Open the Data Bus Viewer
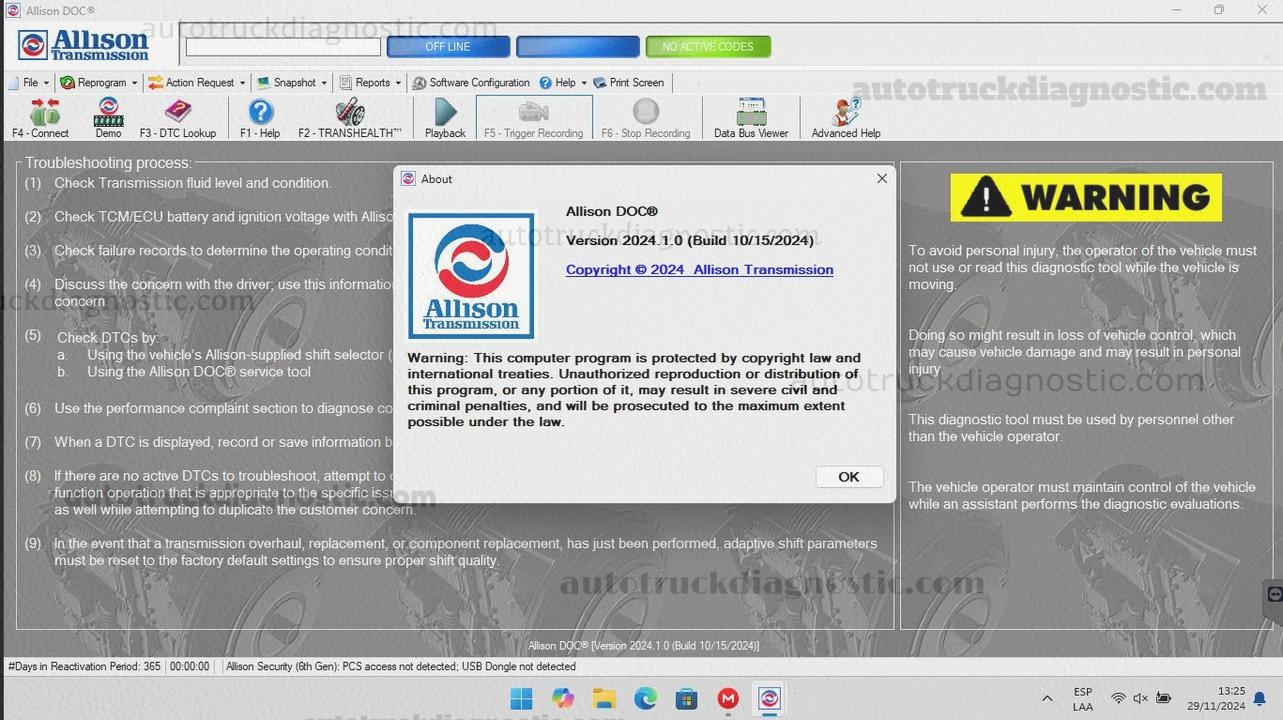Image resolution: width=1283 pixels, height=720 pixels. coord(750,118)
